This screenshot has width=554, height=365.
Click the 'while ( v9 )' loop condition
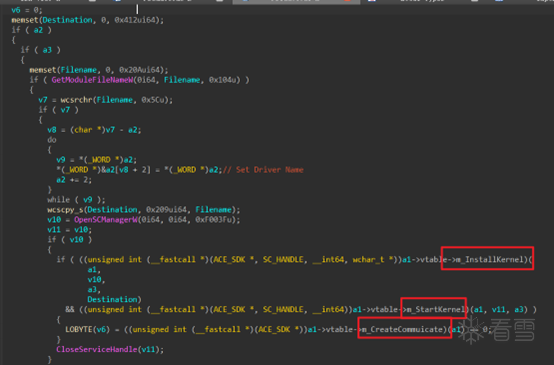pos(76,200)
